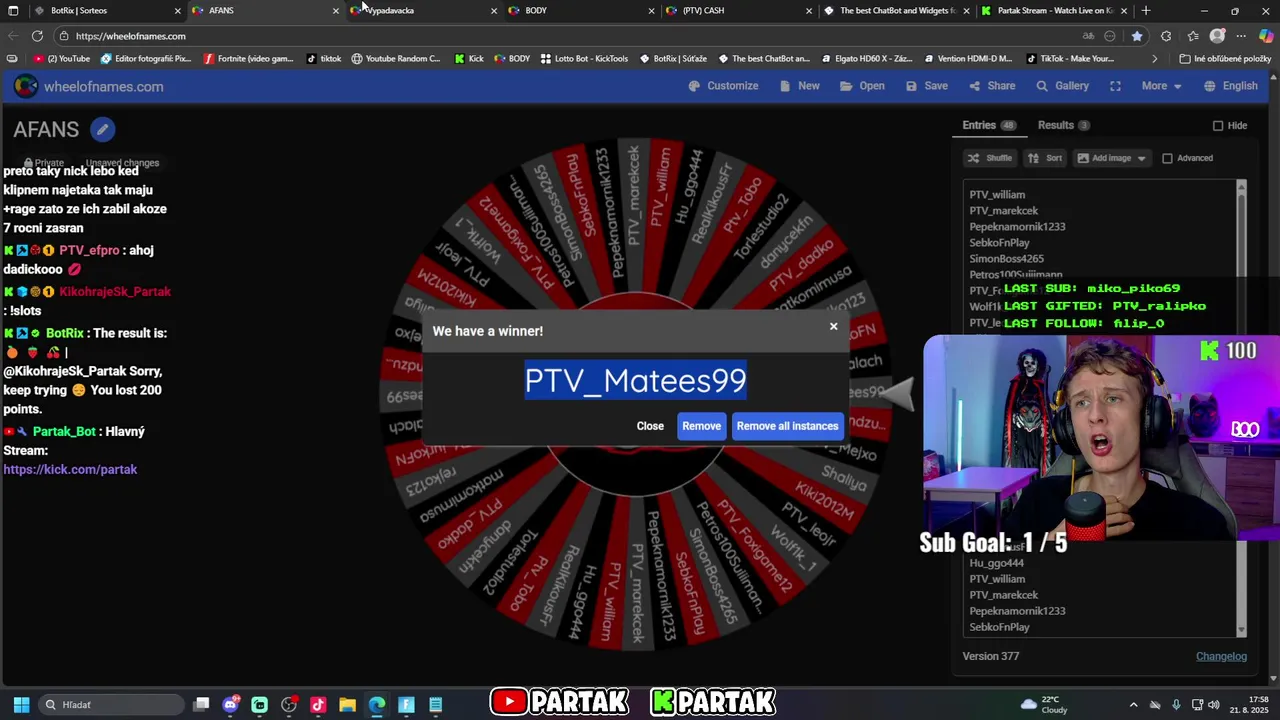Click Pepeknamornik1233 entry at list top
The height and width of the screenshot is (720, 1280).
coord(1017,227)
